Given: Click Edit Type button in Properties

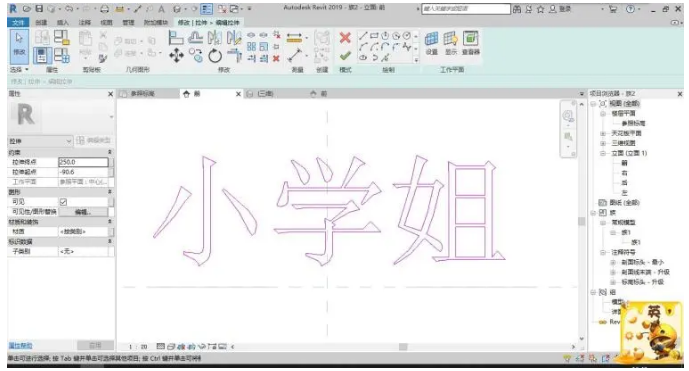Looking at the screenshot, I should click(x=94, y=141).
